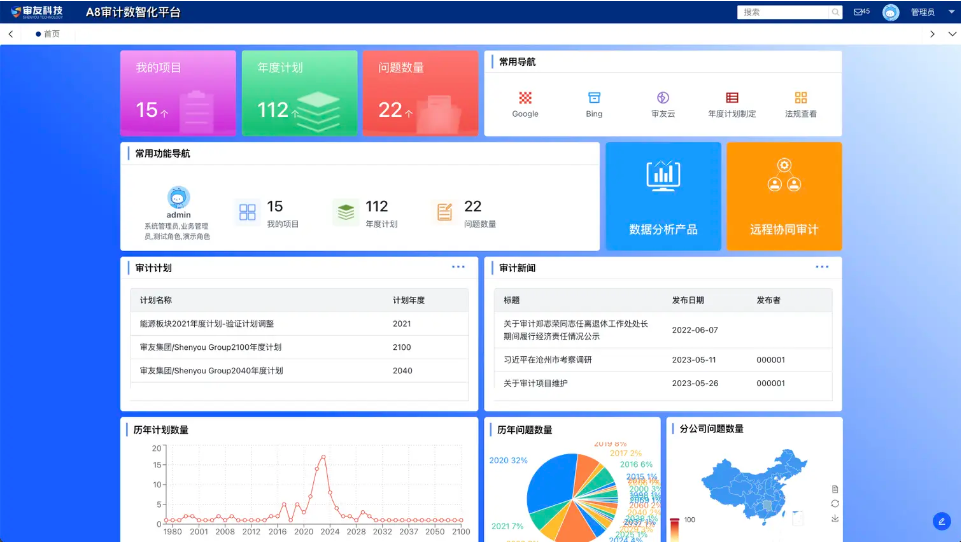Open the 审计新闻 panel more options menu
The height and width of the screenshot is (542, 961).
[x=822, y=267]
